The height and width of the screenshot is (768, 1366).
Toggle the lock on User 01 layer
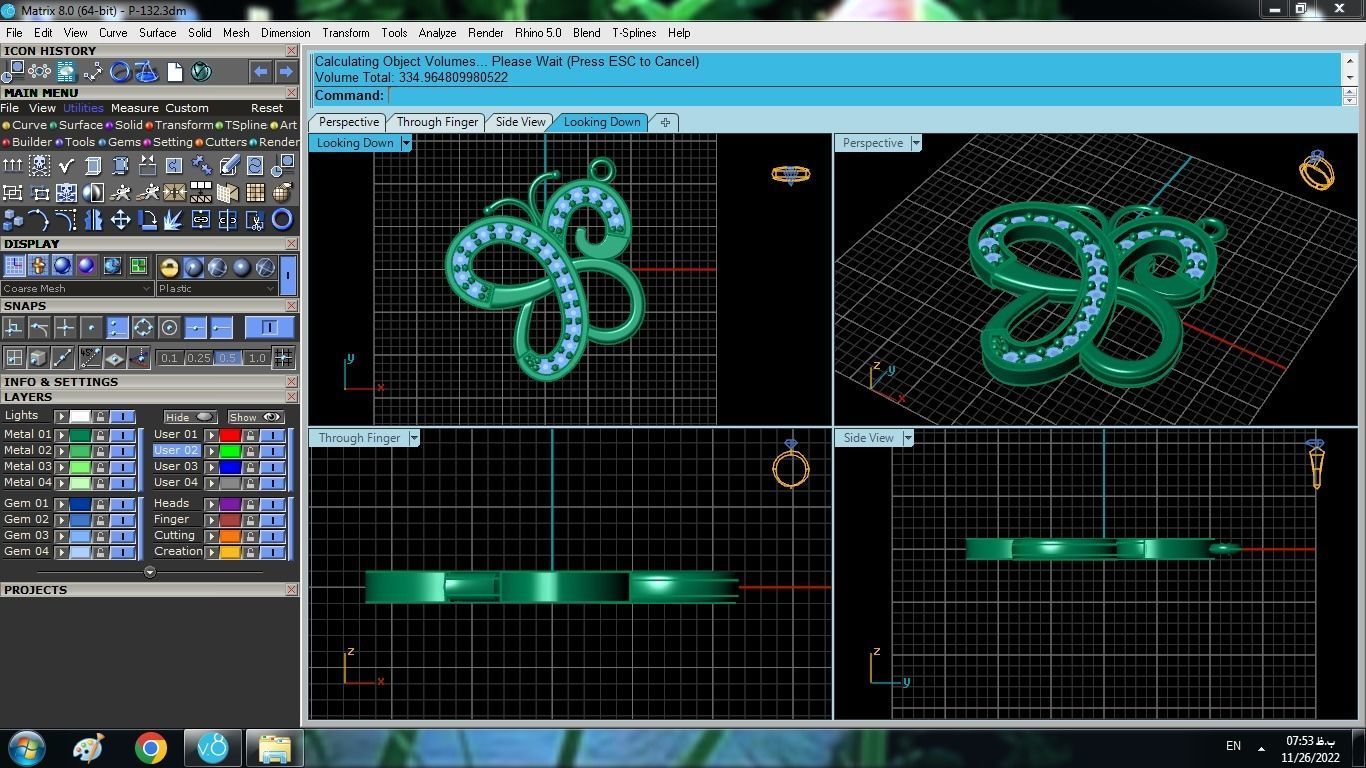tap(250, 435)
